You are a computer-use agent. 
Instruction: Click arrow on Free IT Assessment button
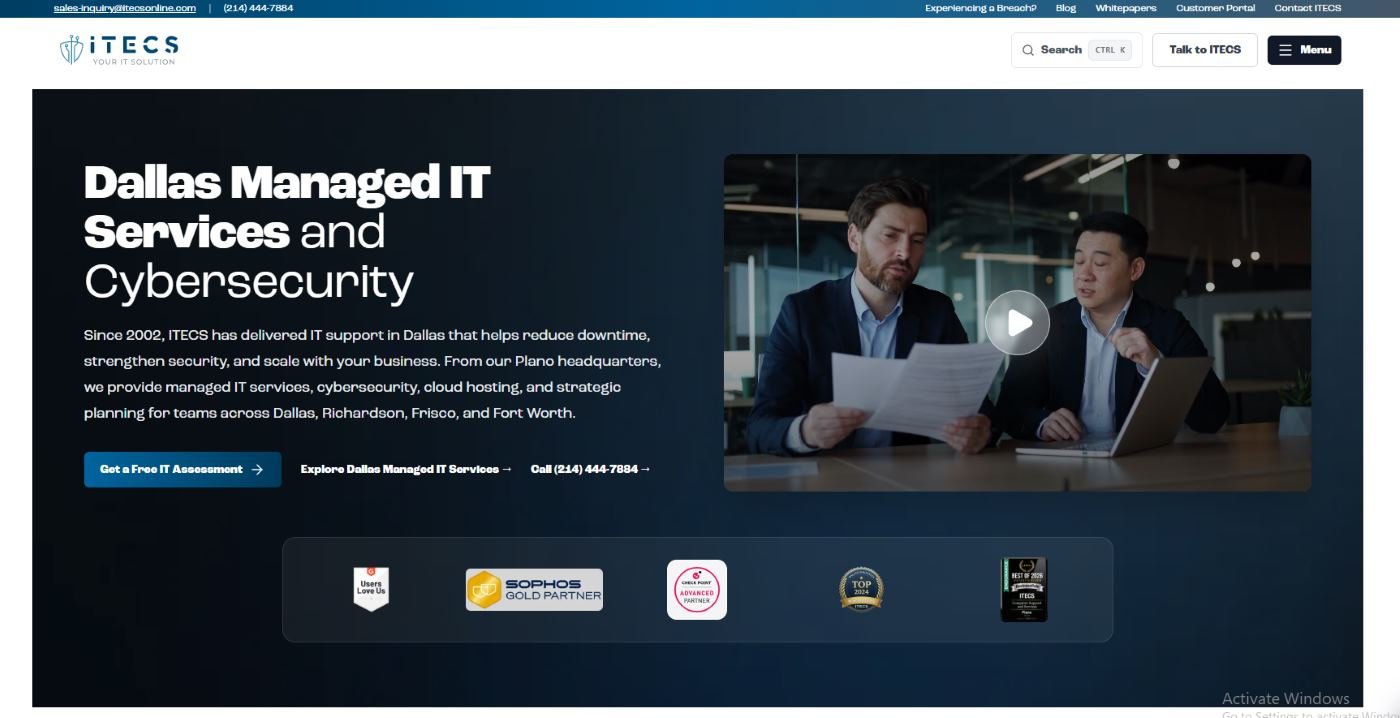point(257,469)
